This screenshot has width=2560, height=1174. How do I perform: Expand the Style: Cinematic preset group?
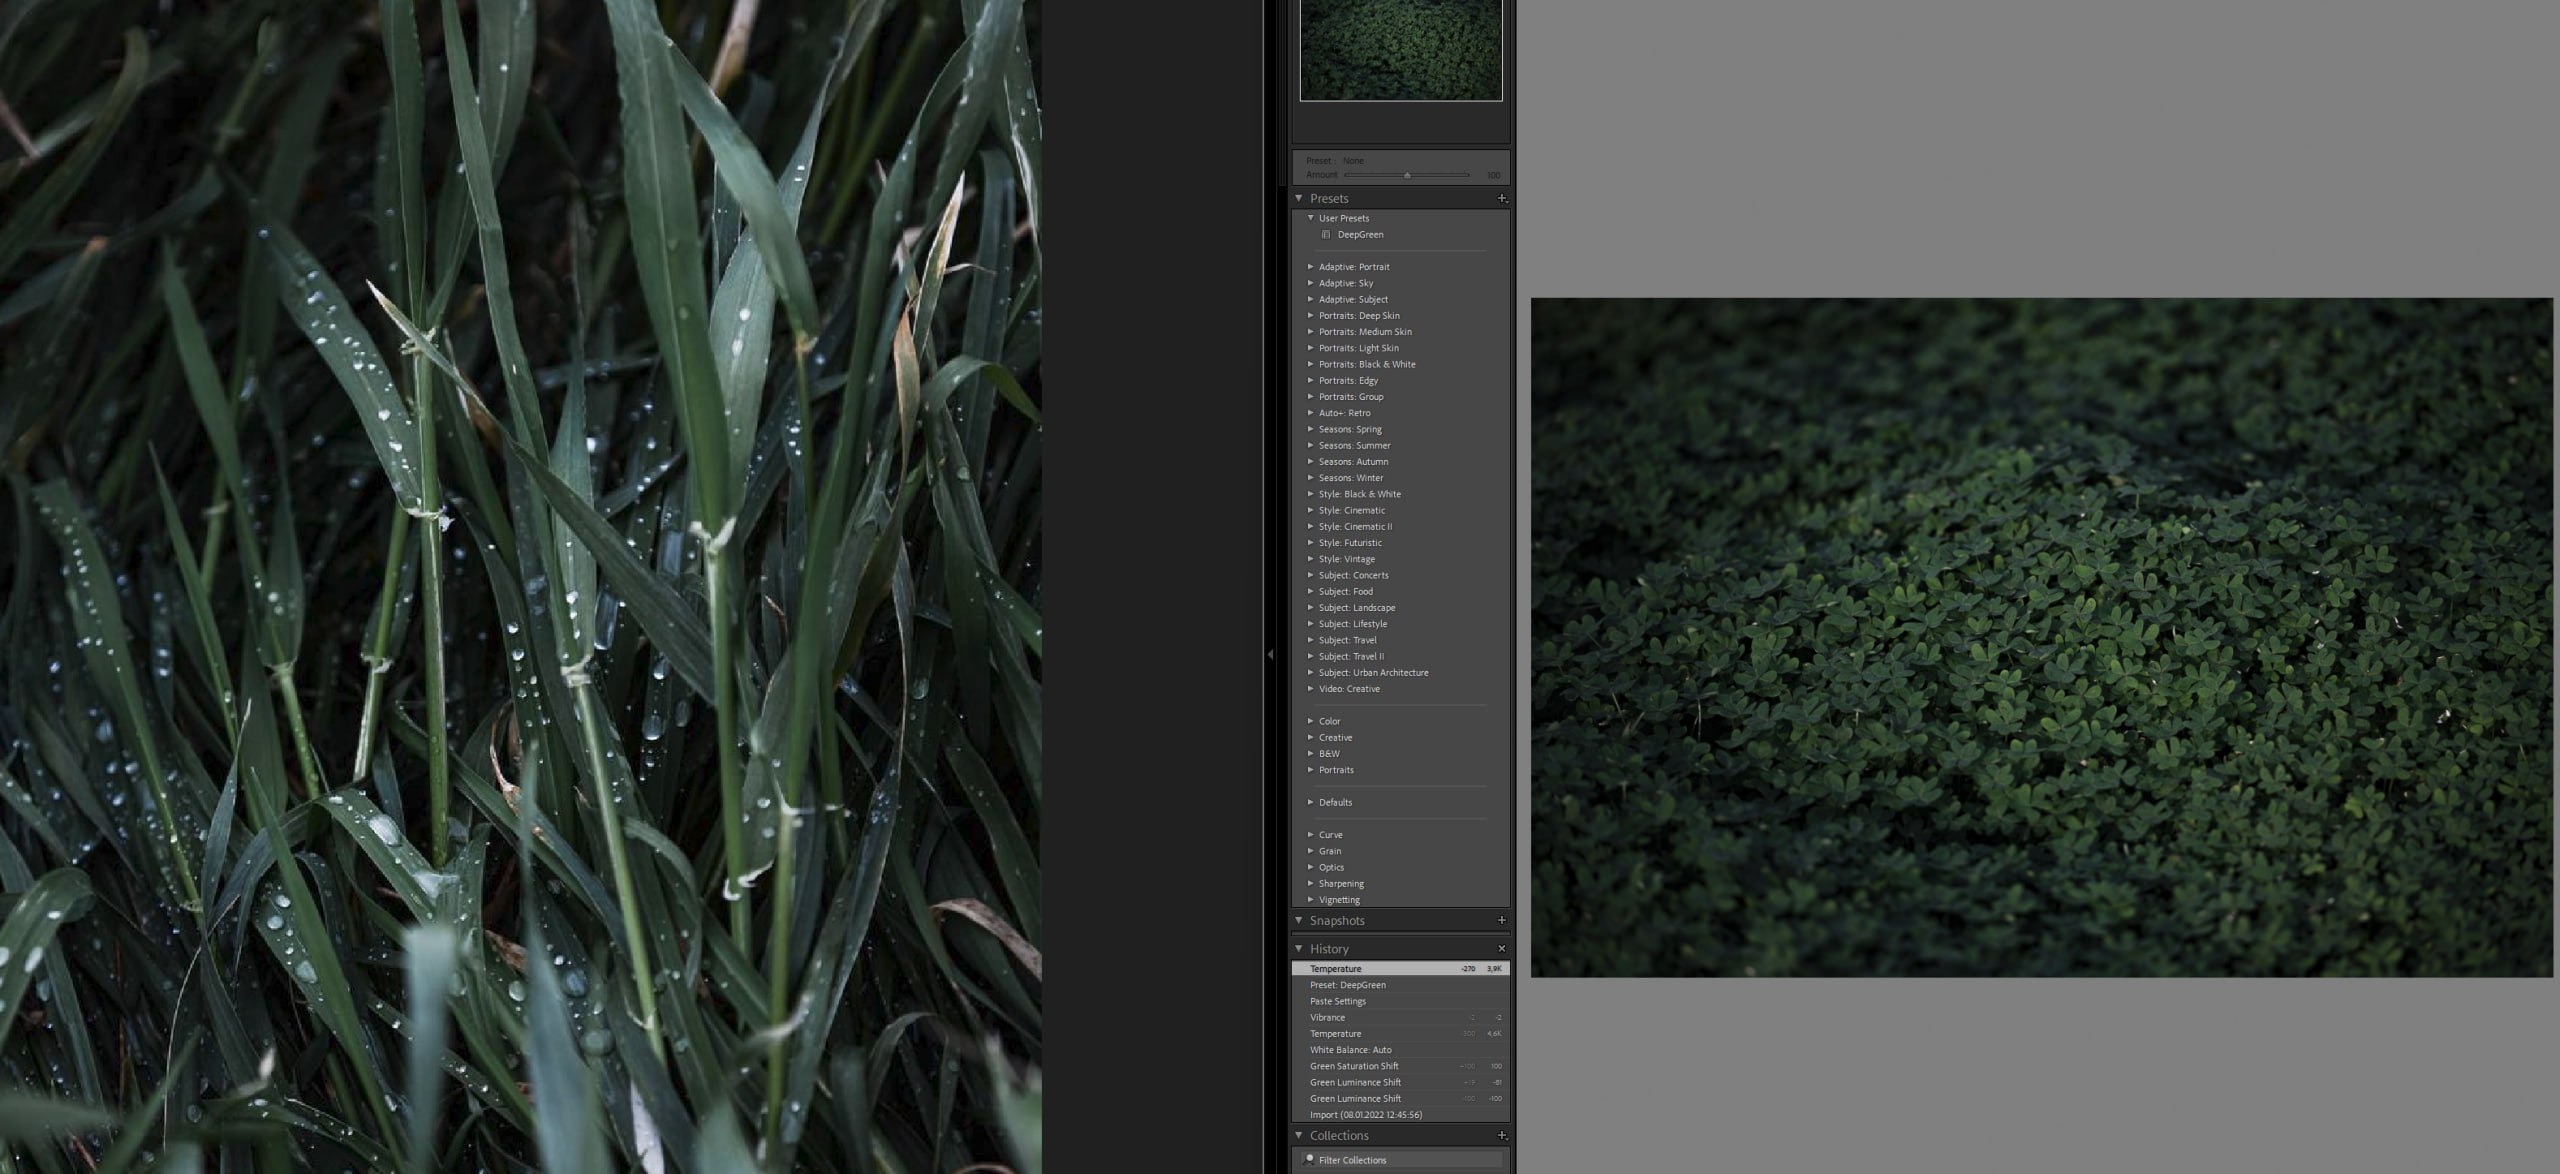(x=1311, y=510)
